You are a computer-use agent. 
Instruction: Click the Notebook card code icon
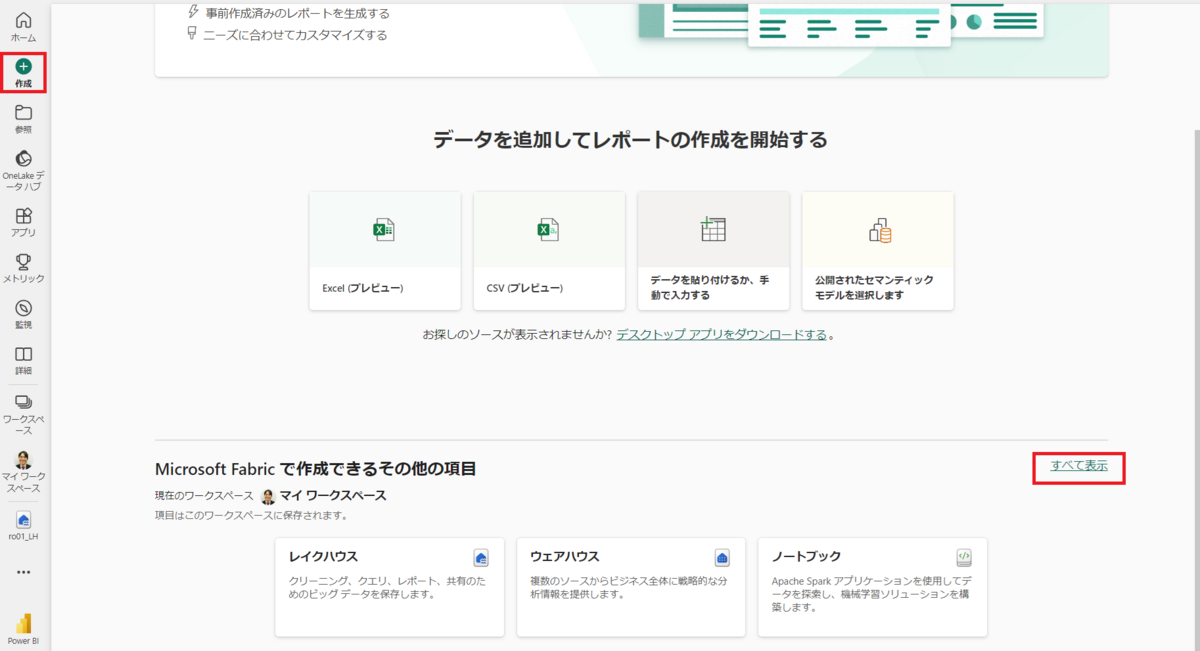coord(964,557)
